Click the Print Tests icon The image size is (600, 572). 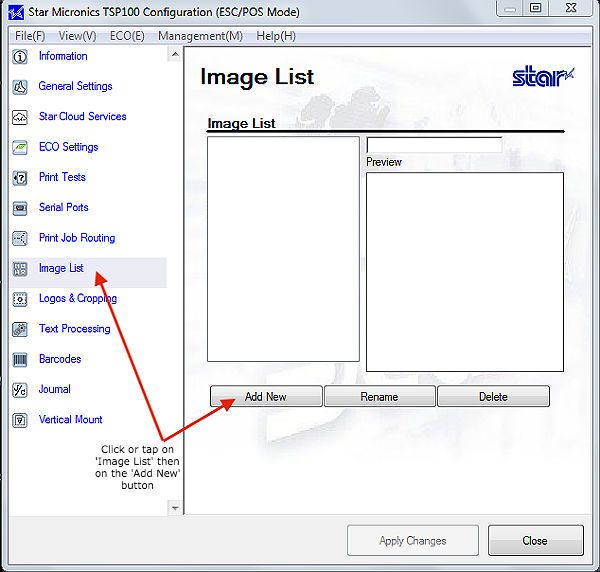(x=20, y=178)
